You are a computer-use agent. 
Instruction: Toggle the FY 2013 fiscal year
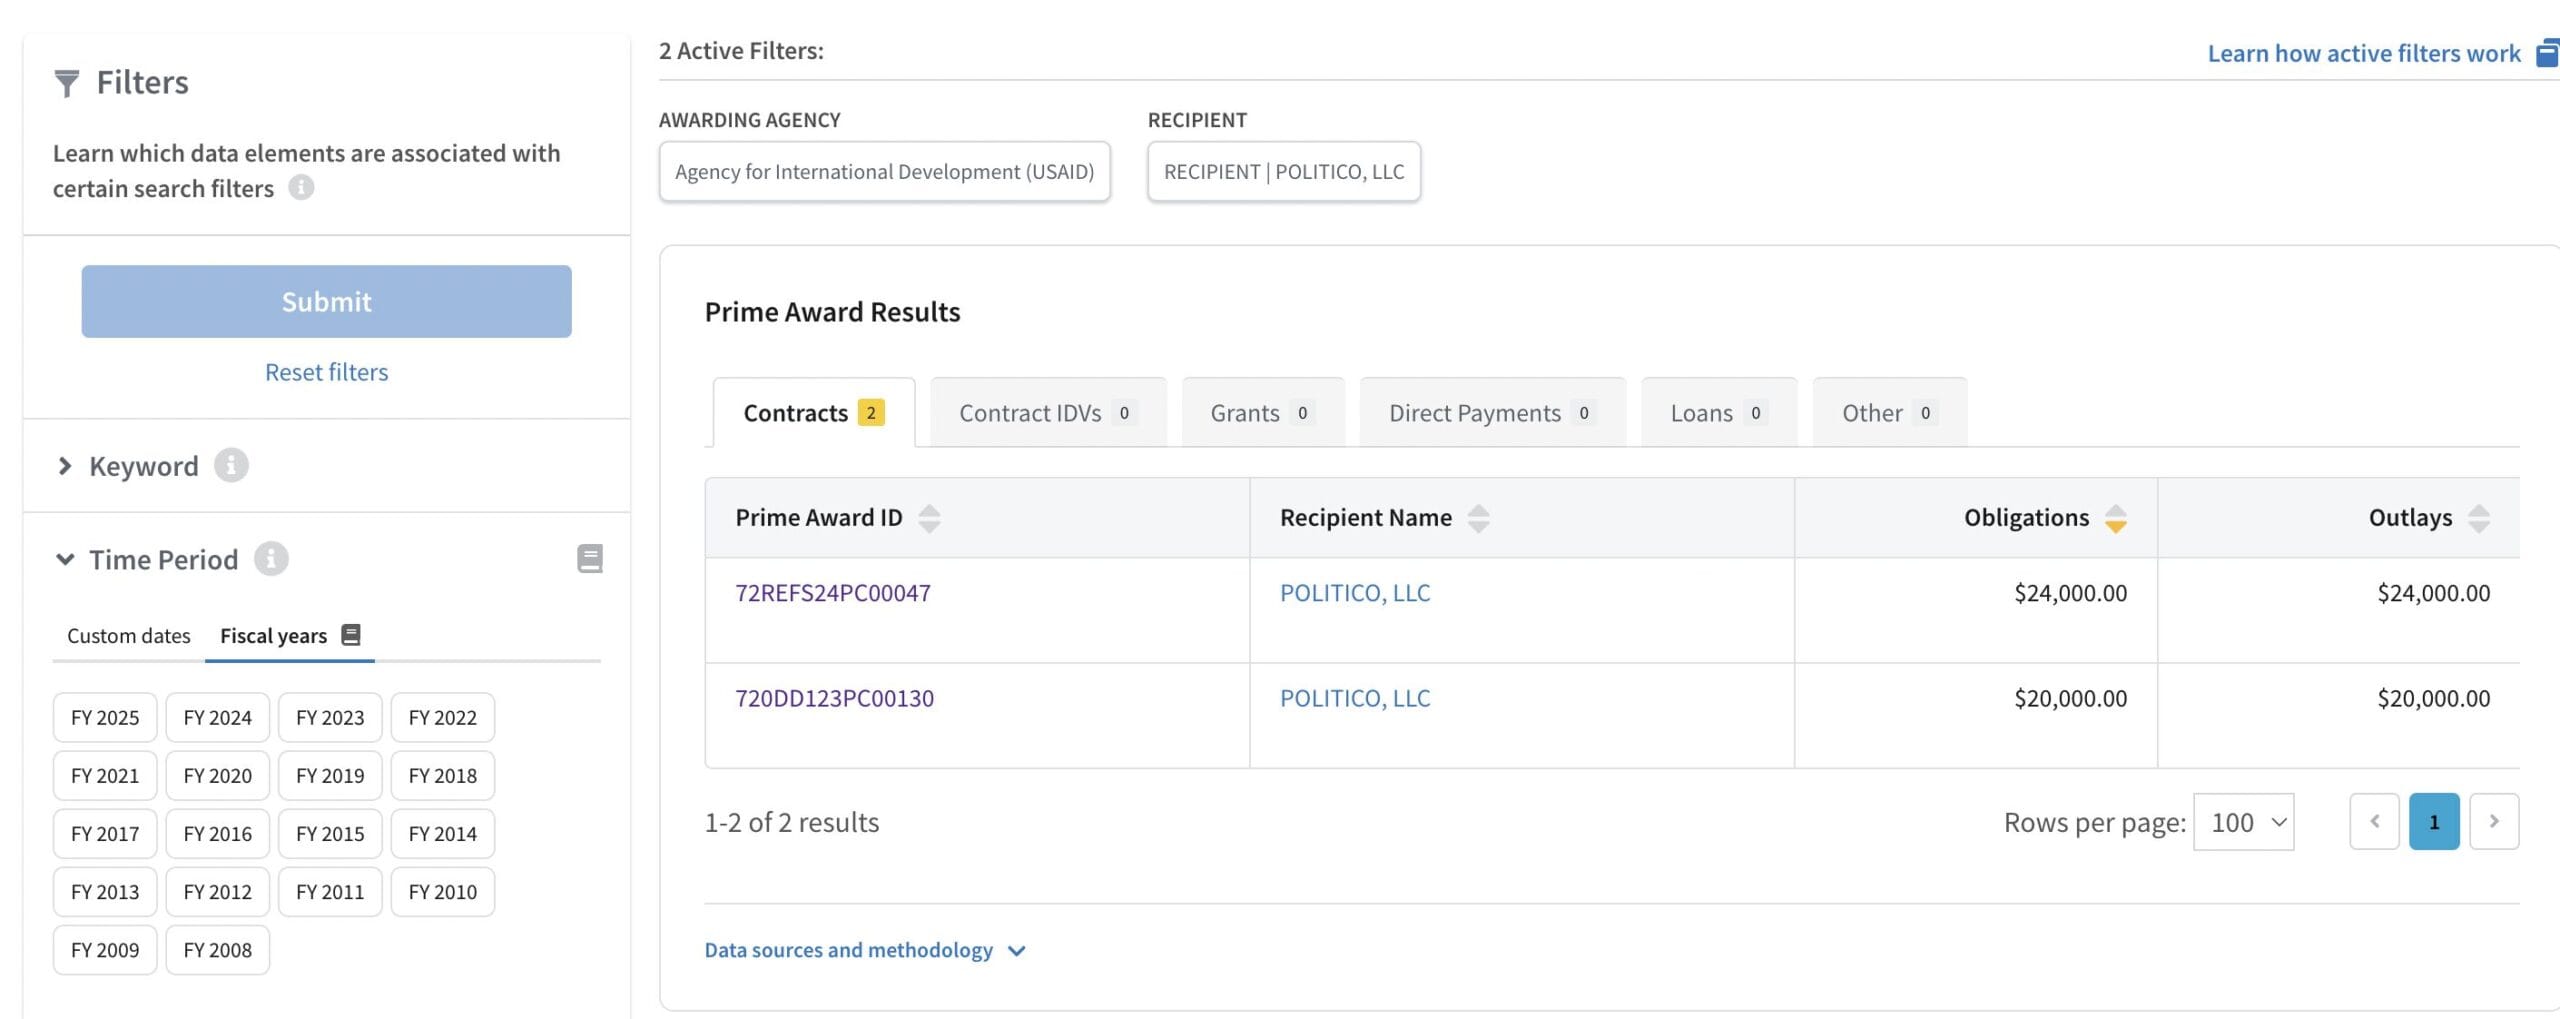pyautogui.click(x=105, y=892)
